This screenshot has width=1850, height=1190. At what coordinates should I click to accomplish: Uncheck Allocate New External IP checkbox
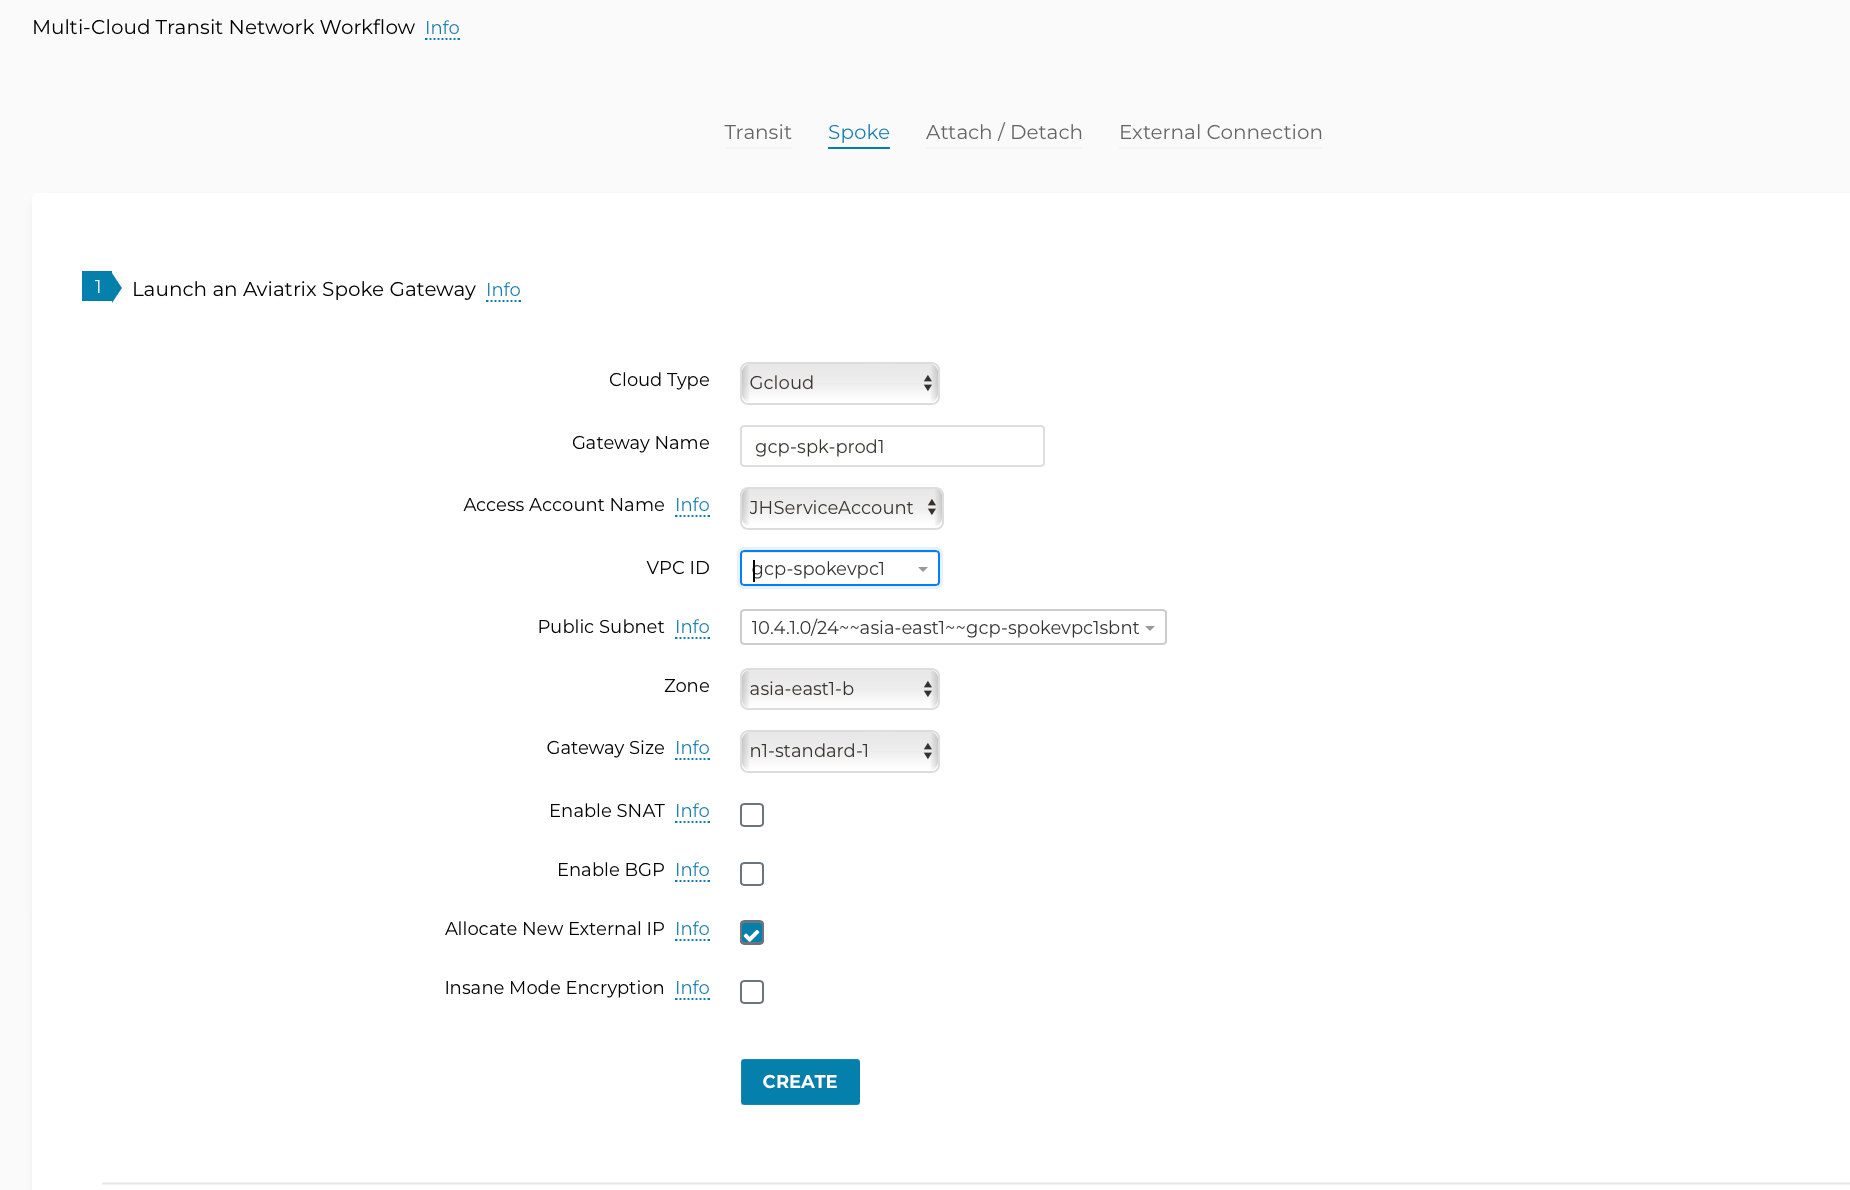[752, 933]
